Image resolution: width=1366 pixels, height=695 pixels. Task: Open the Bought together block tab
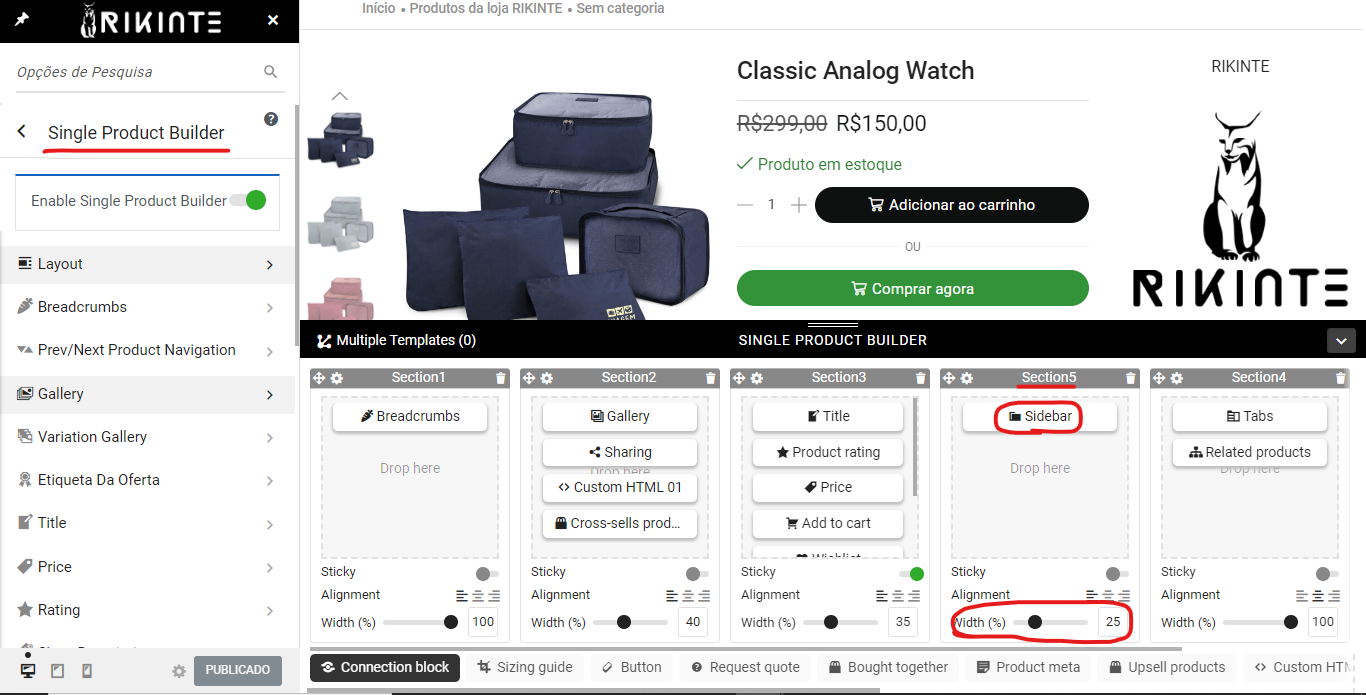coord(888,667)
